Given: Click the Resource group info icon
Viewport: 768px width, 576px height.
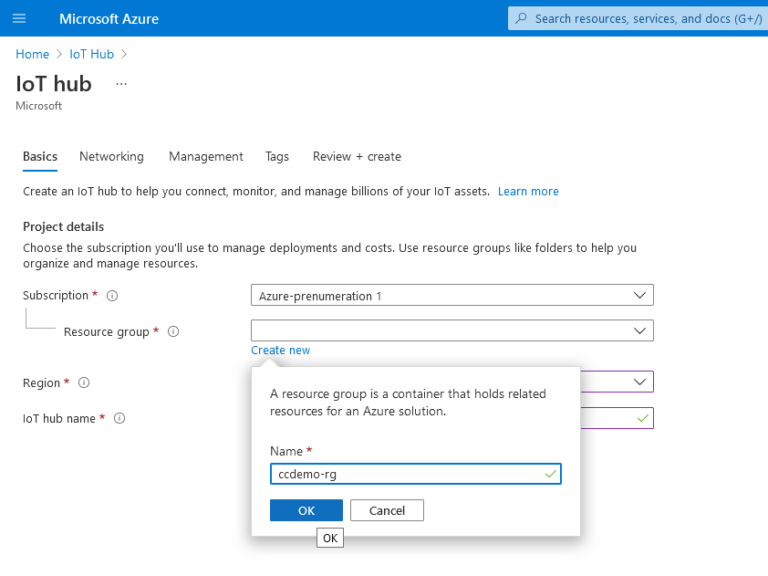Looking at the screenshot, I should (x=173, y=332).
